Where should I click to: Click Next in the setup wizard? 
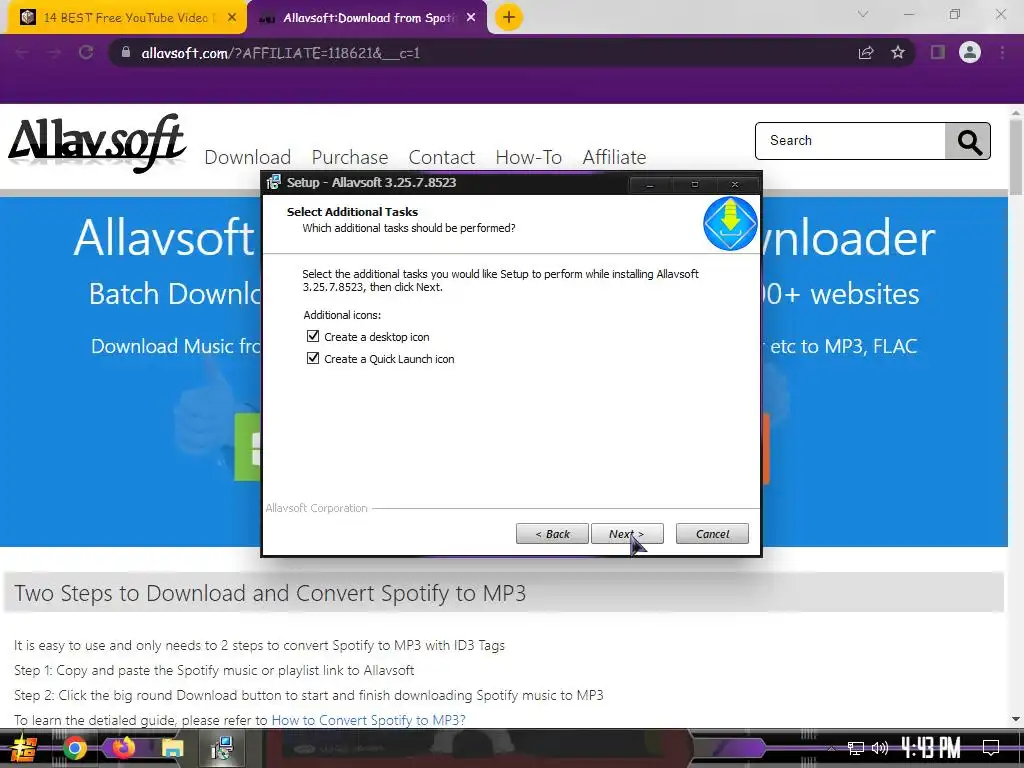click(627, 534)
